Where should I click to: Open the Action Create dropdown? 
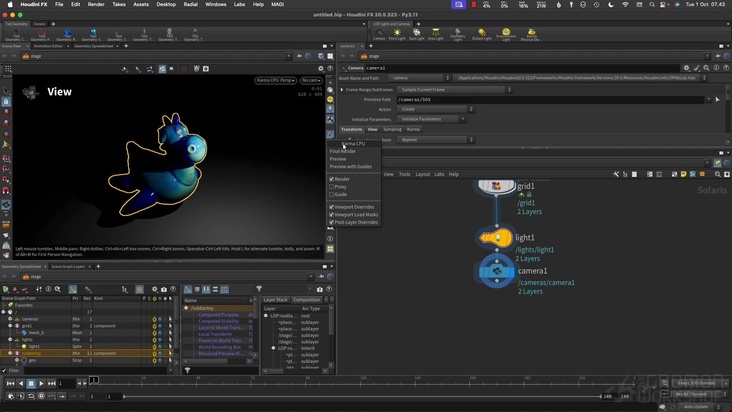[435, 109]
